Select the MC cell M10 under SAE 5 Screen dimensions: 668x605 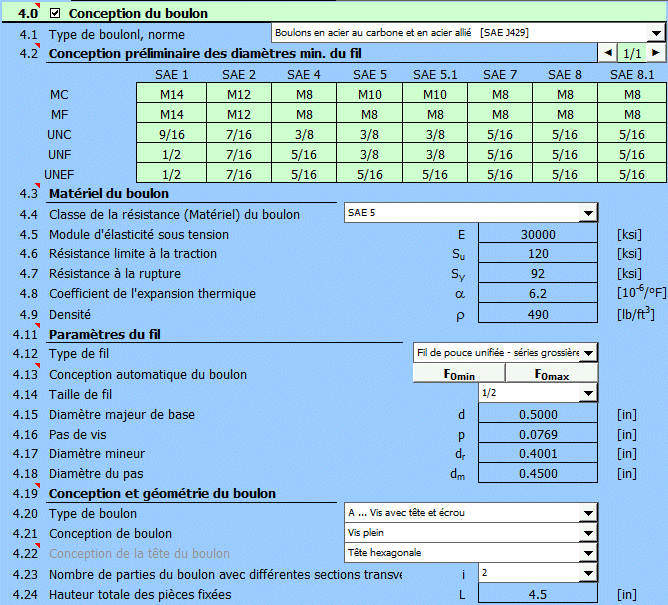[x=370, y=94]
